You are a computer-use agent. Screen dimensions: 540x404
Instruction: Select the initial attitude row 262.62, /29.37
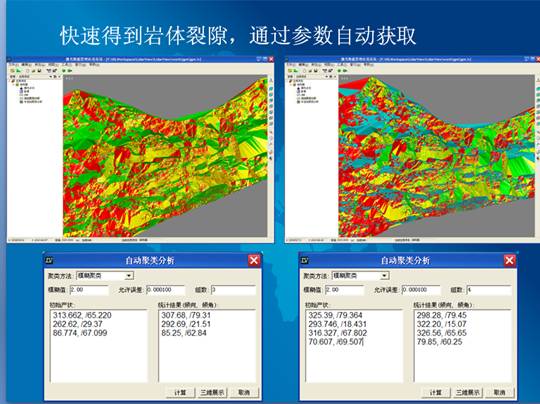point(77,324)
